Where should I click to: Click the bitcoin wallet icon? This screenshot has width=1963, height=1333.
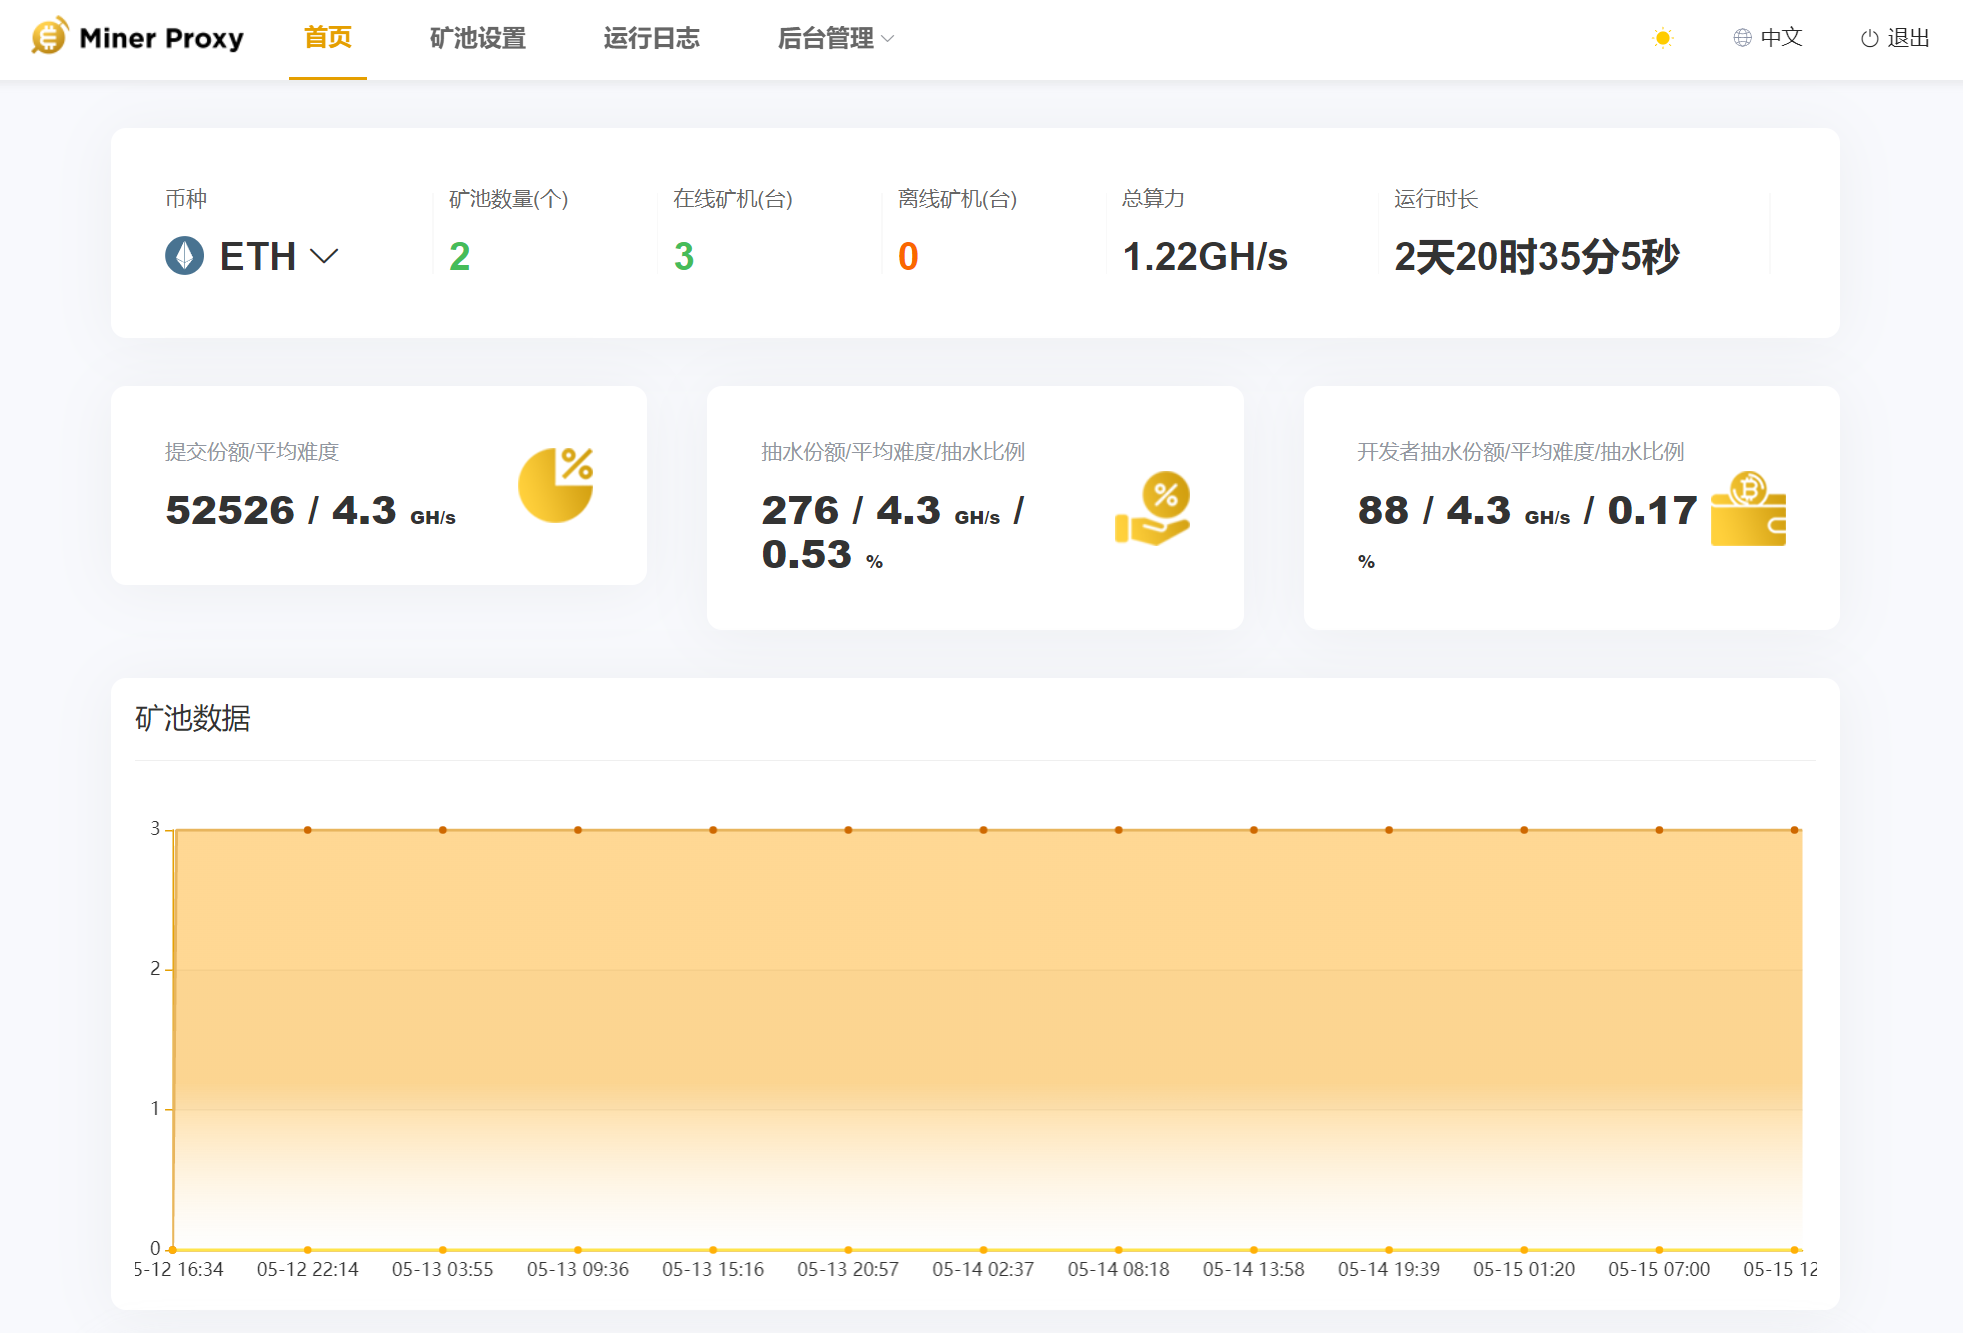1748,509
